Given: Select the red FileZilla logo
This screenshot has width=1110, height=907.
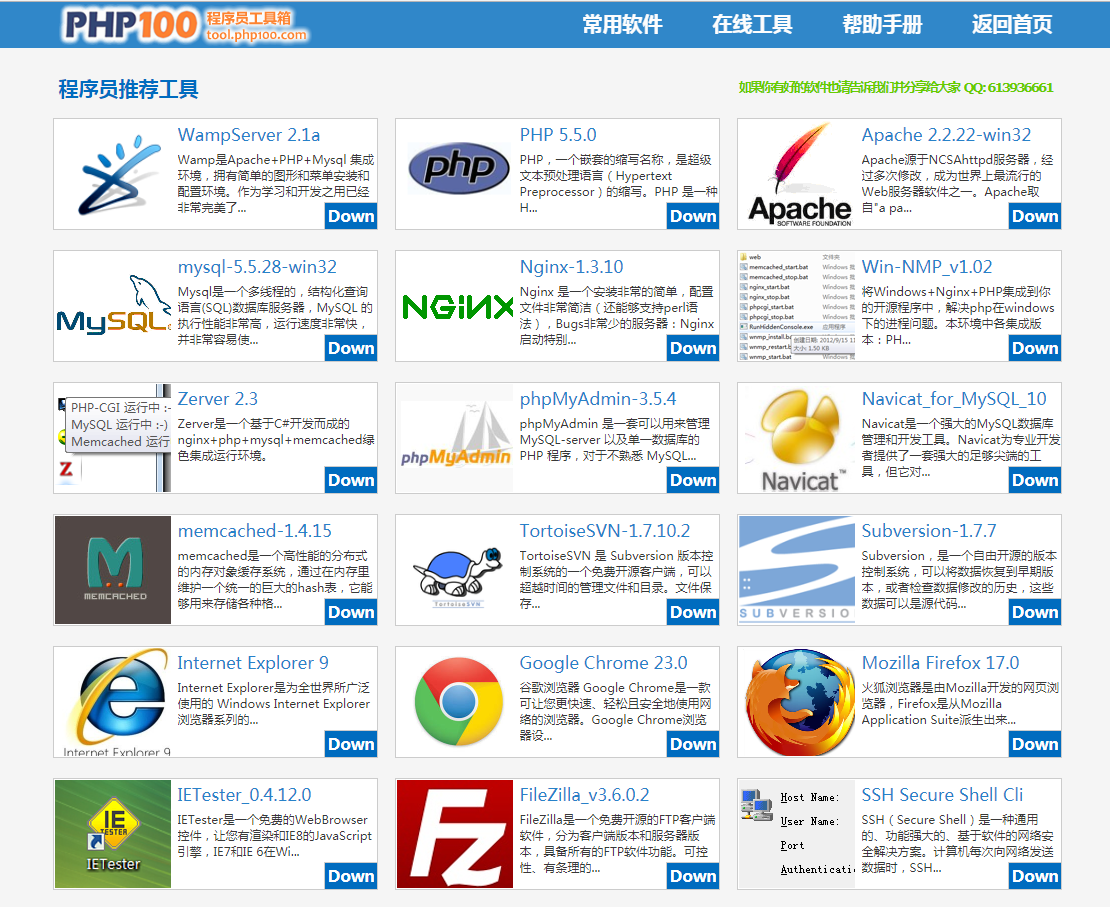Looking at the screenshot, I should tap(455, 834).
